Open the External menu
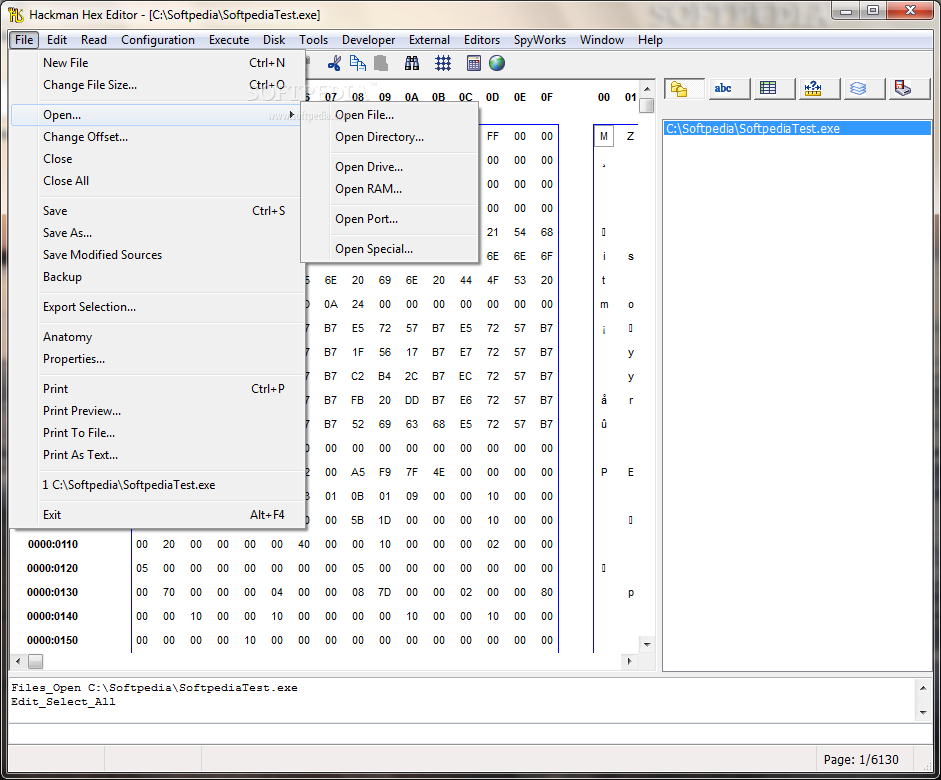Screen dimensions: 941x780 click(429, 40)
